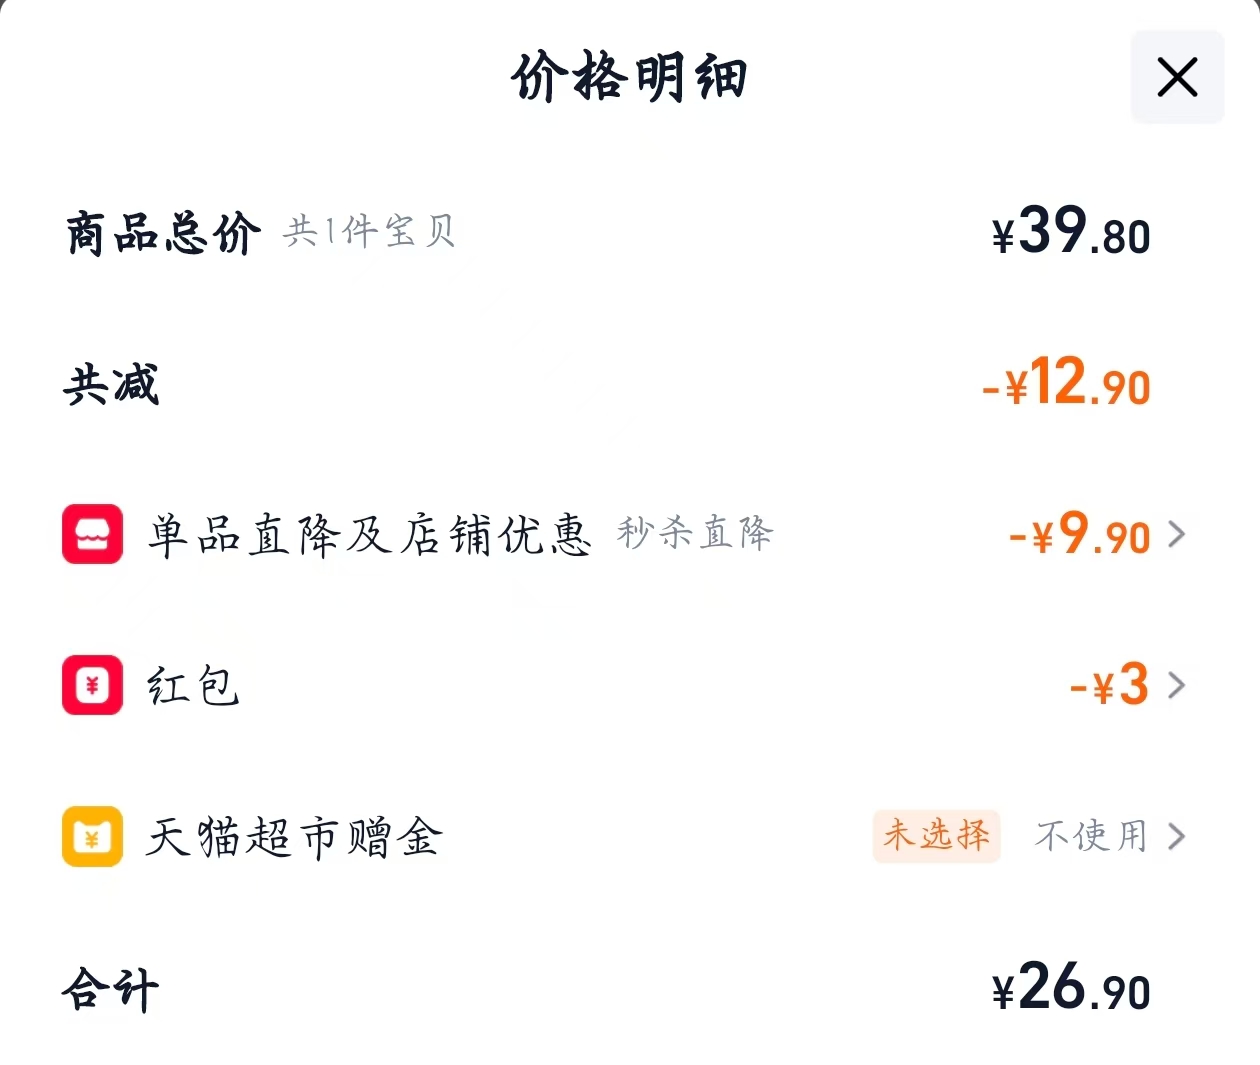Expand the 红包 row arrow

click(1178, 685)
